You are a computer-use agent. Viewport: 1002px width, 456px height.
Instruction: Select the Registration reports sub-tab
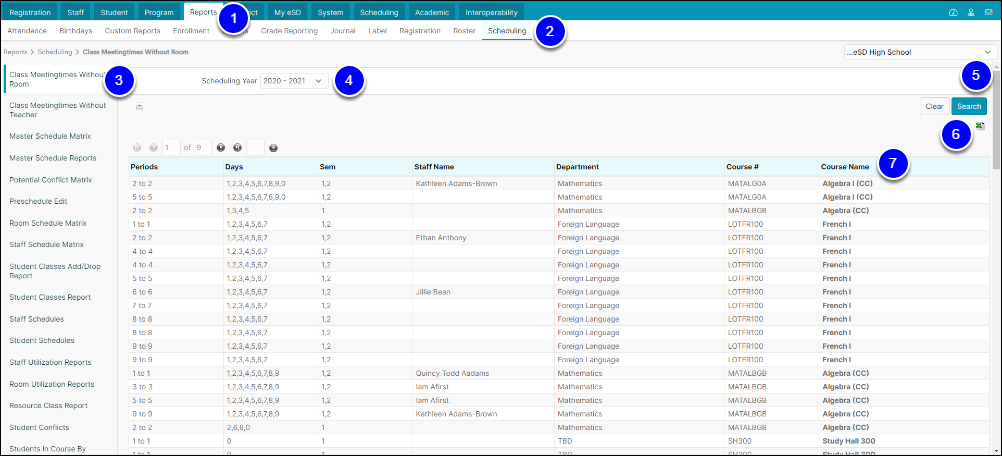pos(420,31)
